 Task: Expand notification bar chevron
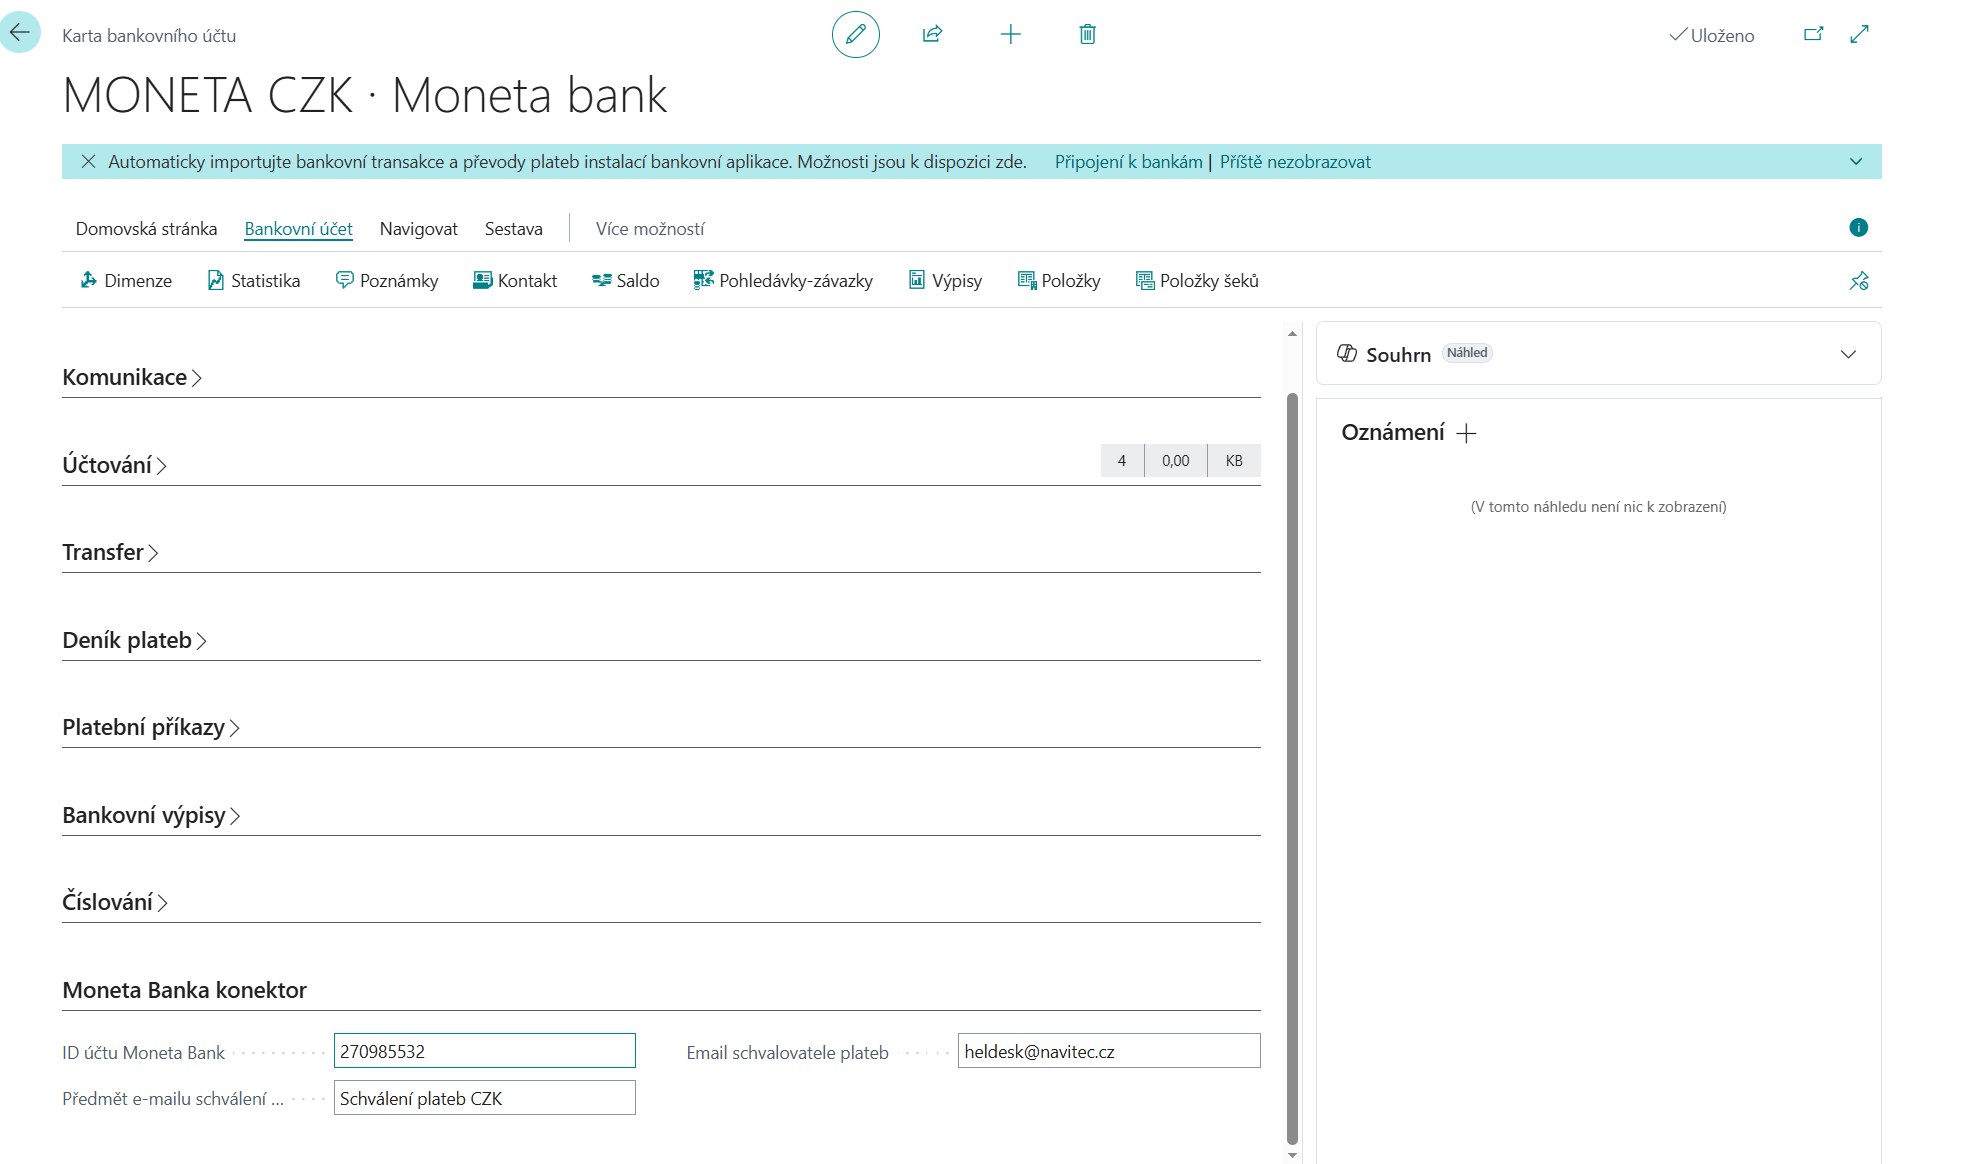pyautogui.click(x=1856, y=161)
